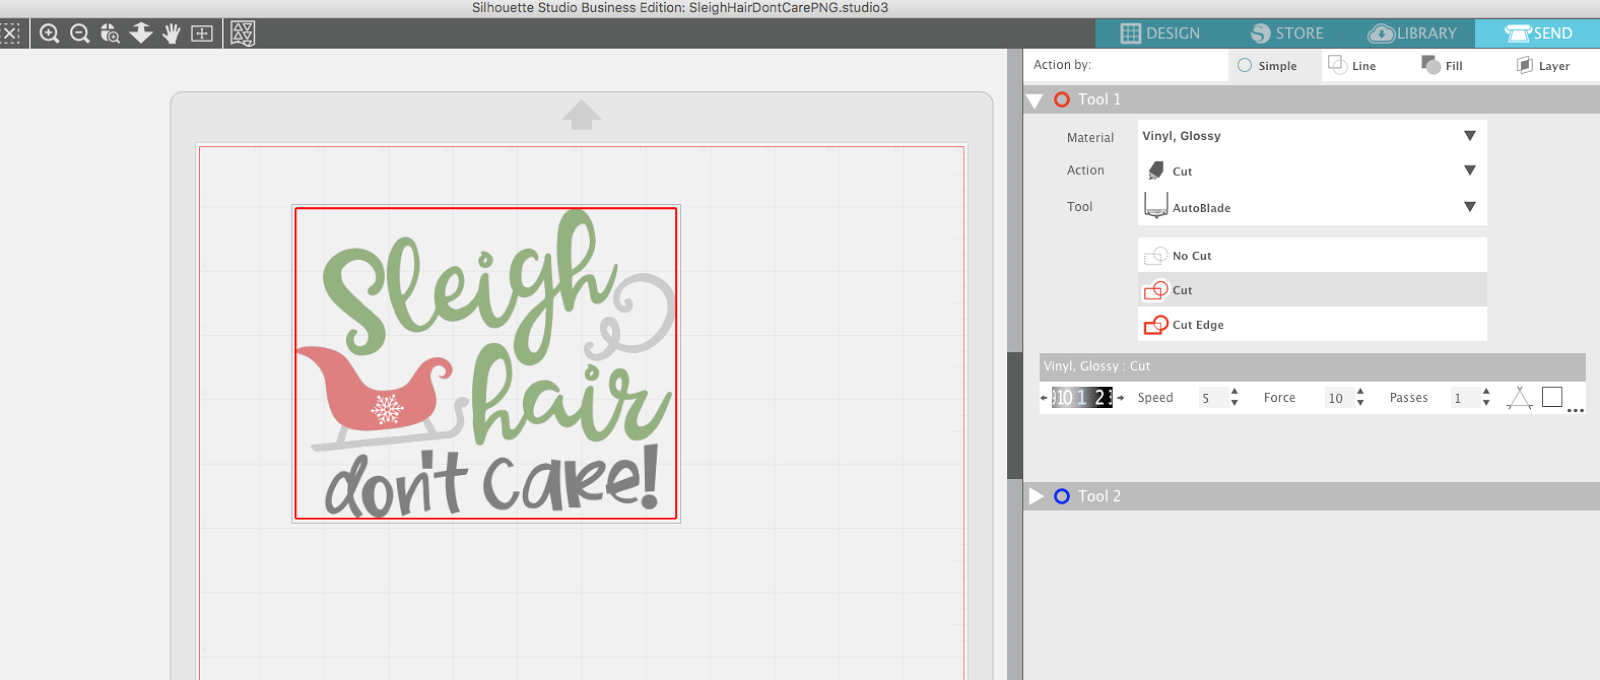Toggle the line segment overcut square checkbox
This screenshot has width=1600, height=680.
coord(1552,397)
